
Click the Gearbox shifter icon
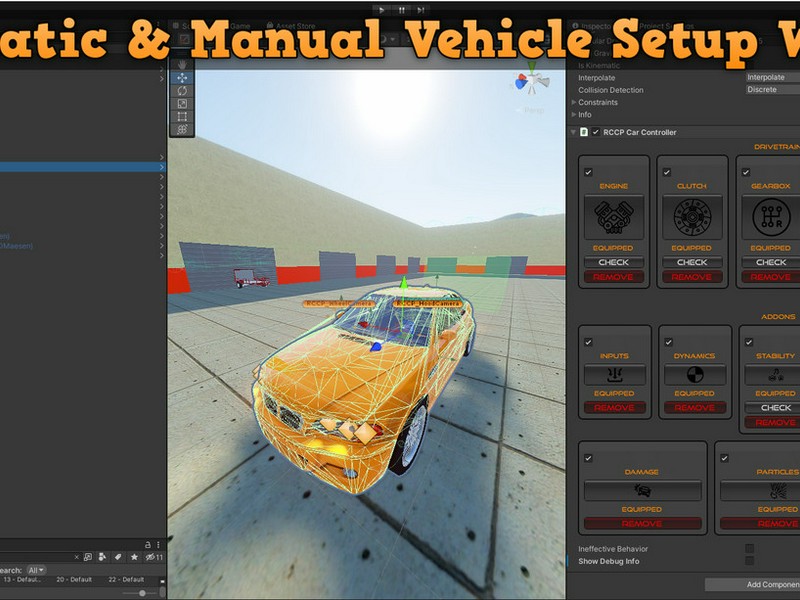(770, 217)
